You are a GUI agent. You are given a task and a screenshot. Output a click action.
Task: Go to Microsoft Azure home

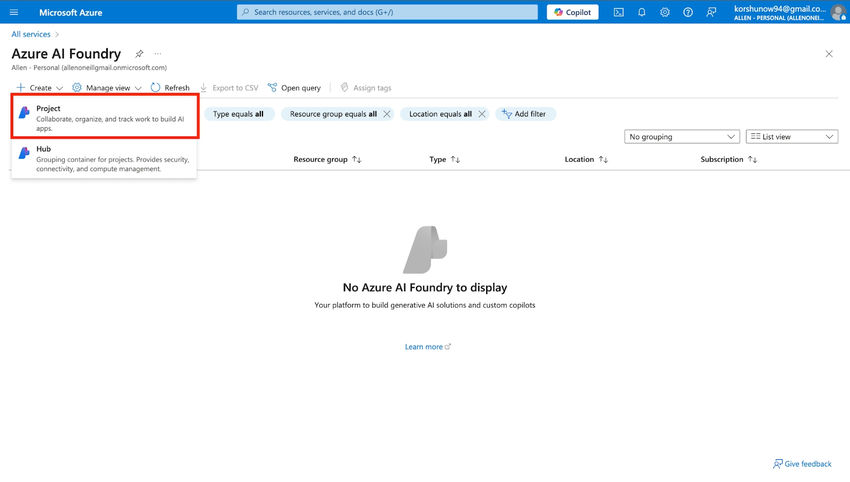pyautogui.click(x=70, y=12)
